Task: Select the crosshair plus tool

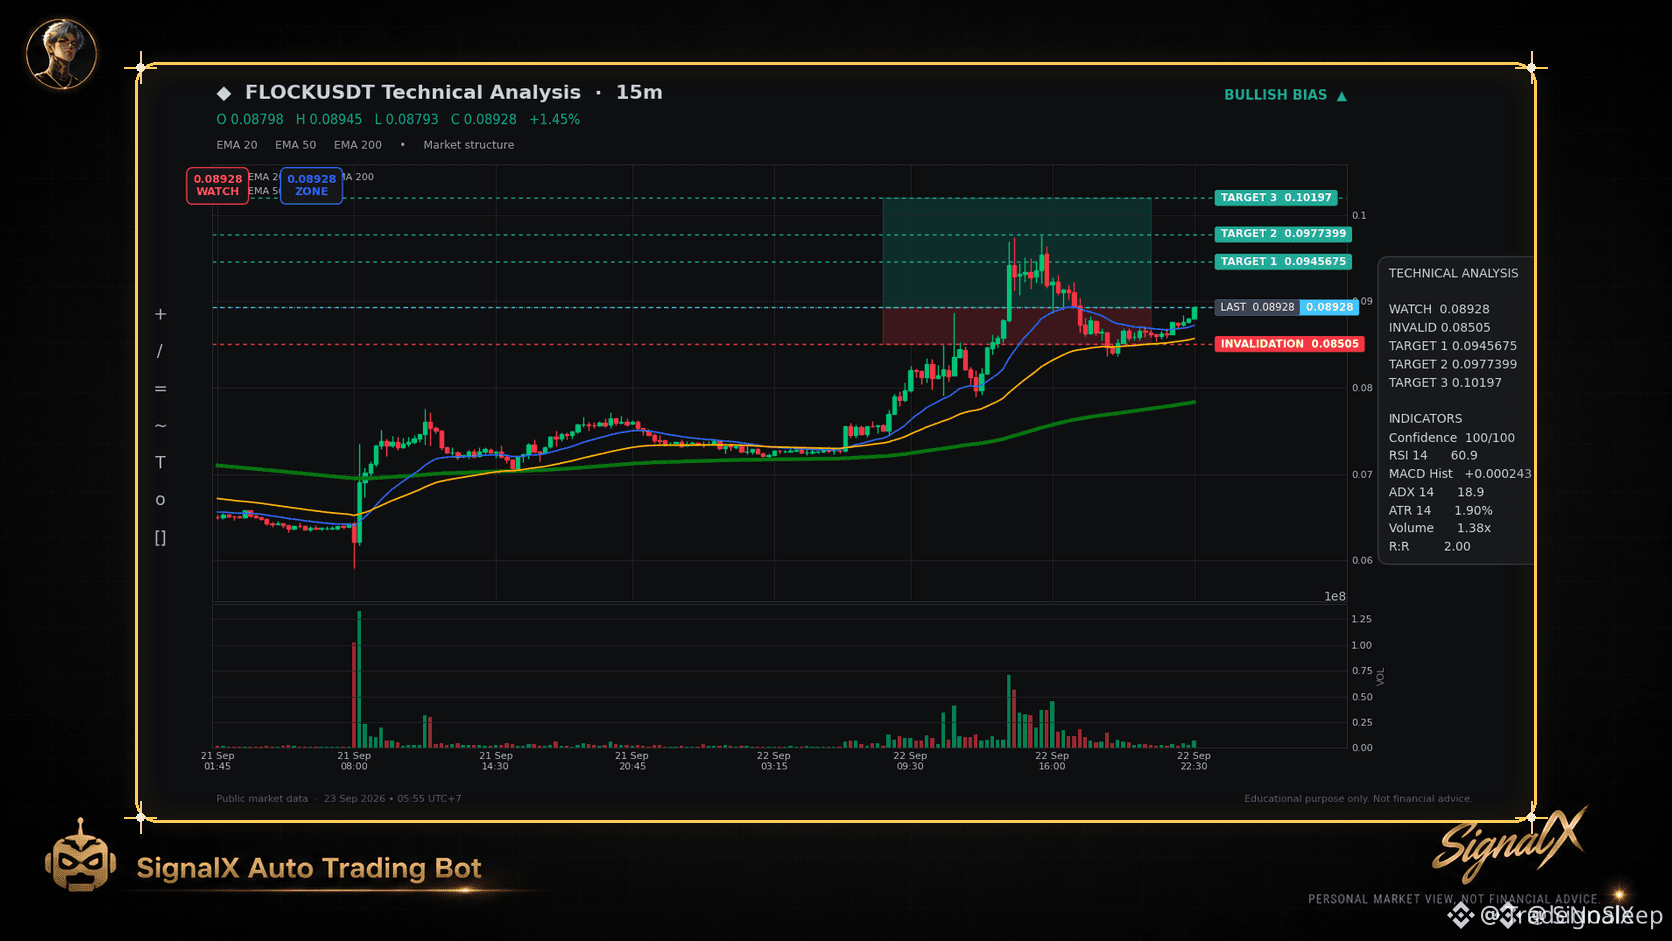Action: pos(160,314)
